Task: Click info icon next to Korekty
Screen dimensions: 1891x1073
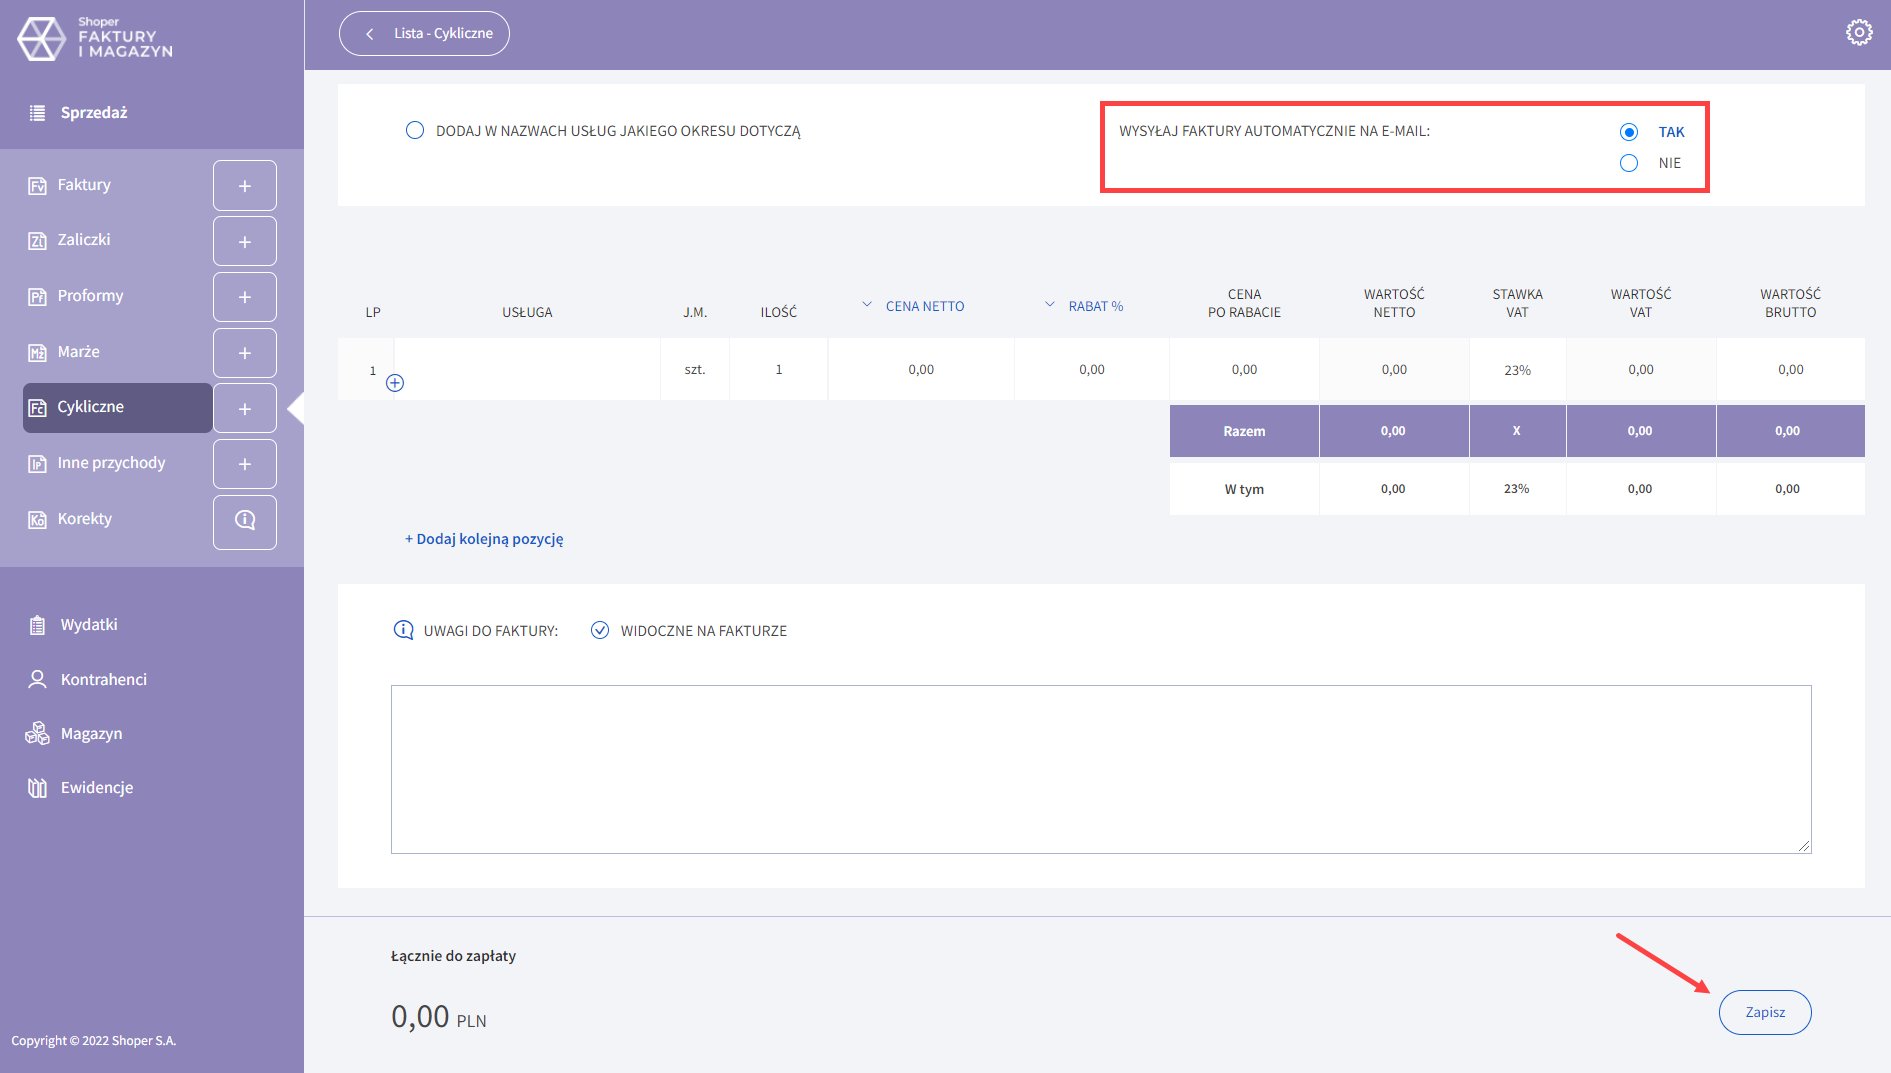Action: [x=244, y=520]
